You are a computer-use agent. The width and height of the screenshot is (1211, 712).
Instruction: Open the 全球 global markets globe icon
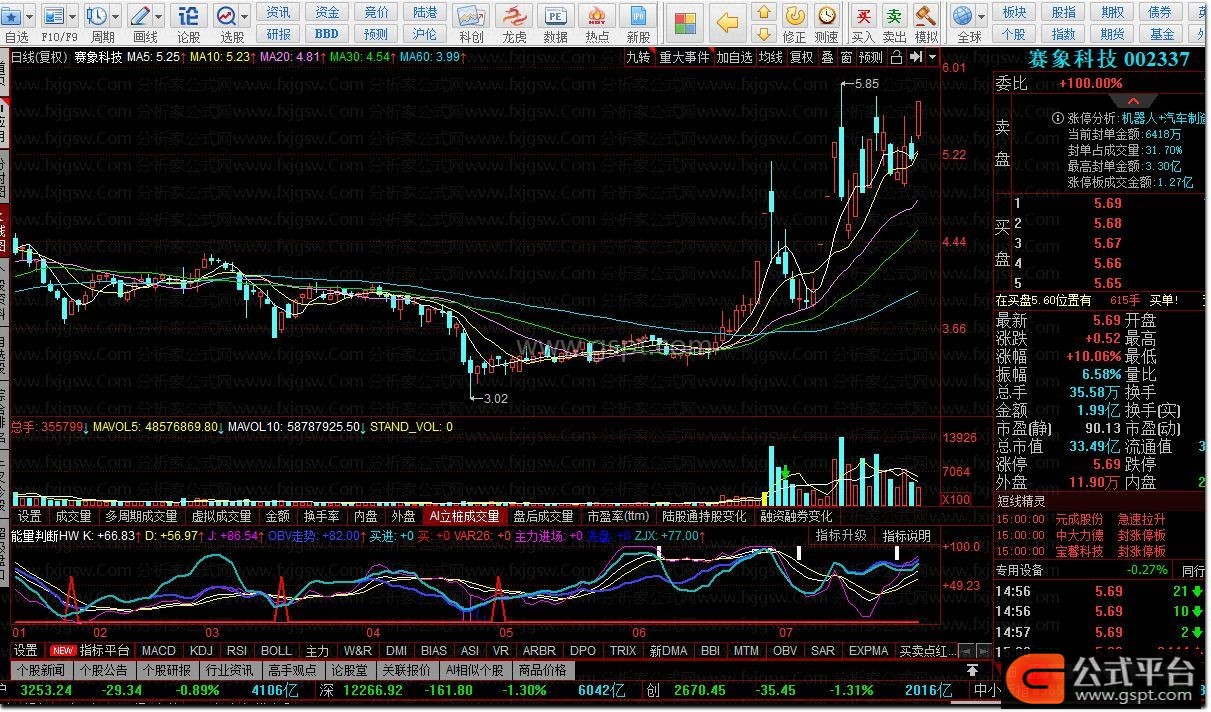[962, 16]
